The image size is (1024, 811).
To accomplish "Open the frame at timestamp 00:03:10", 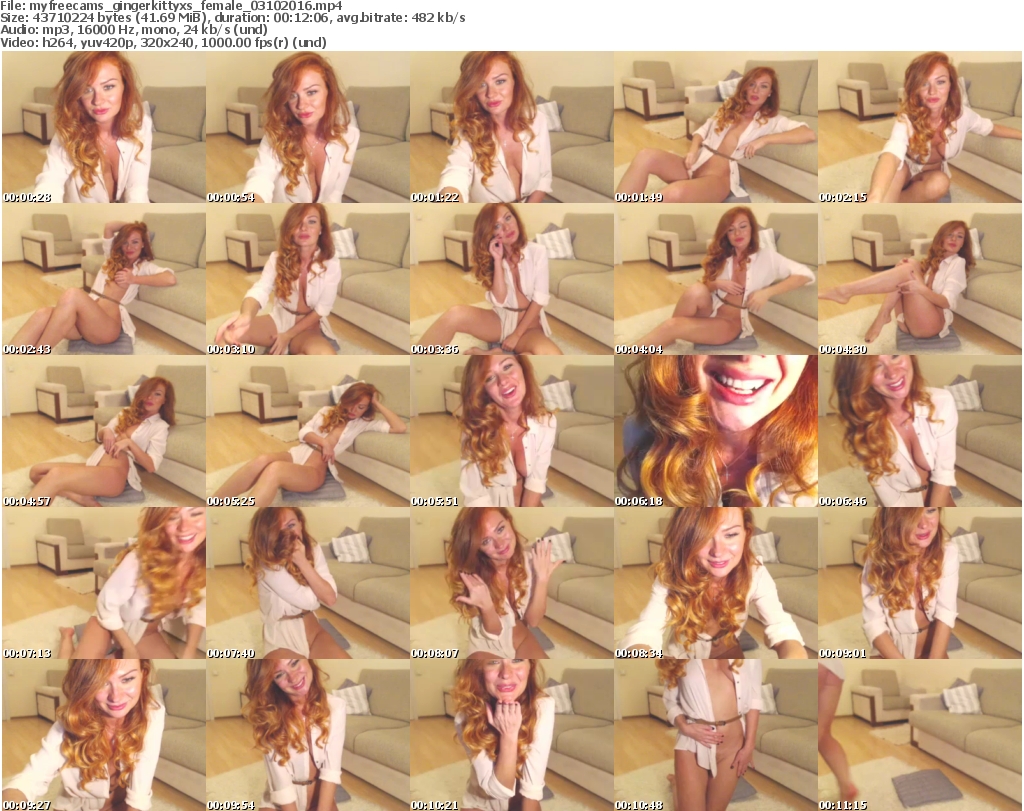I will (x=308, y=279).
